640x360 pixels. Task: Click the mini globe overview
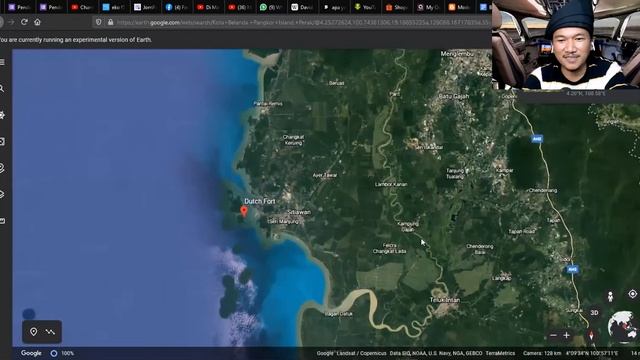tap(622, 327)
